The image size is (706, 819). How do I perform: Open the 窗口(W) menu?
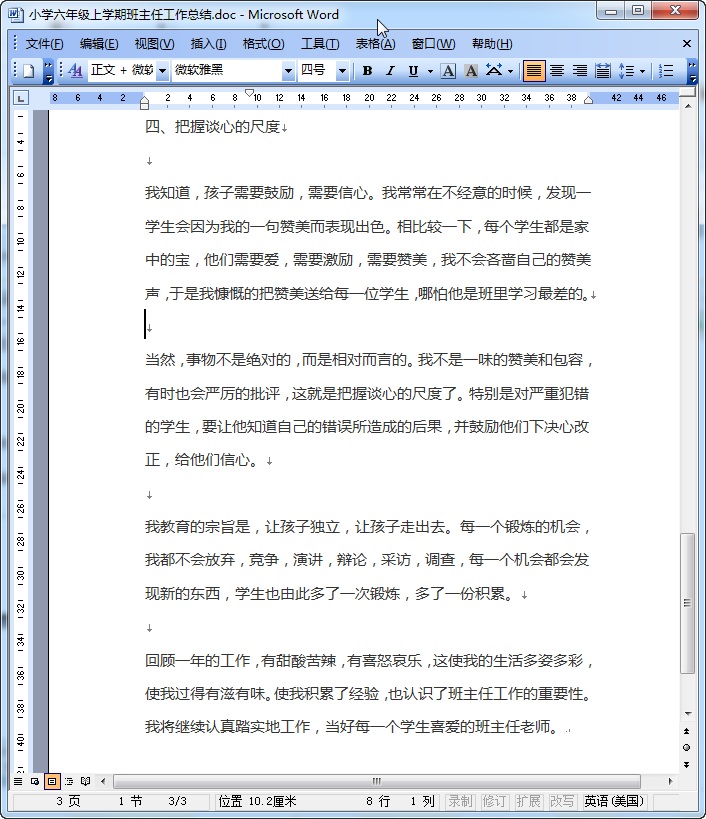[x=433, y=44]
